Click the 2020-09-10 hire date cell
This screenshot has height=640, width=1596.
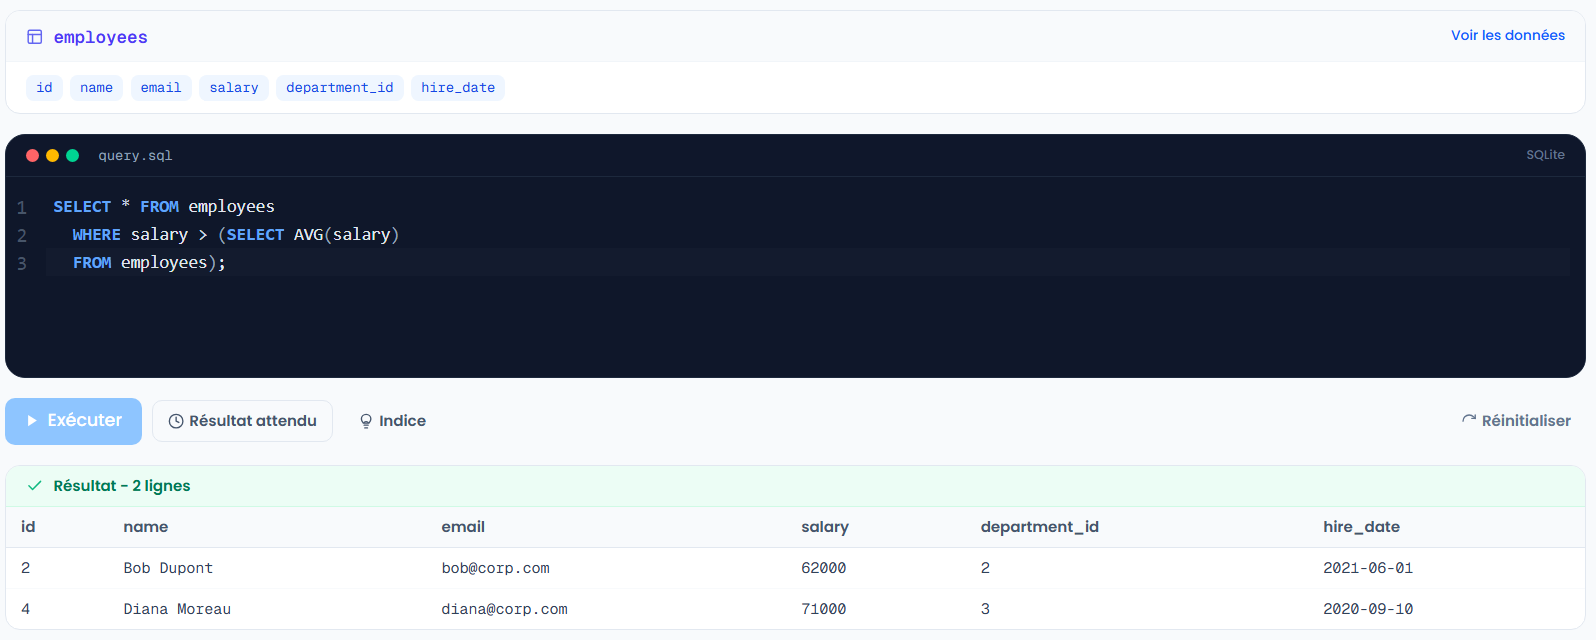tap(1368, 609)
